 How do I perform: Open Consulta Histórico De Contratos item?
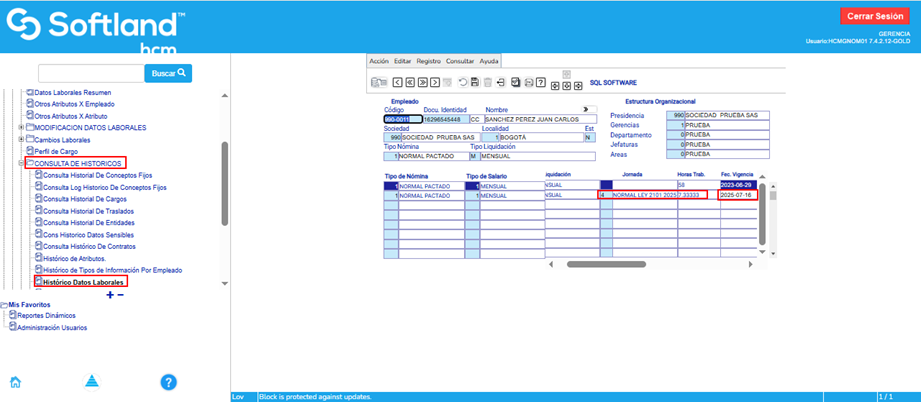tap(90, 246)
